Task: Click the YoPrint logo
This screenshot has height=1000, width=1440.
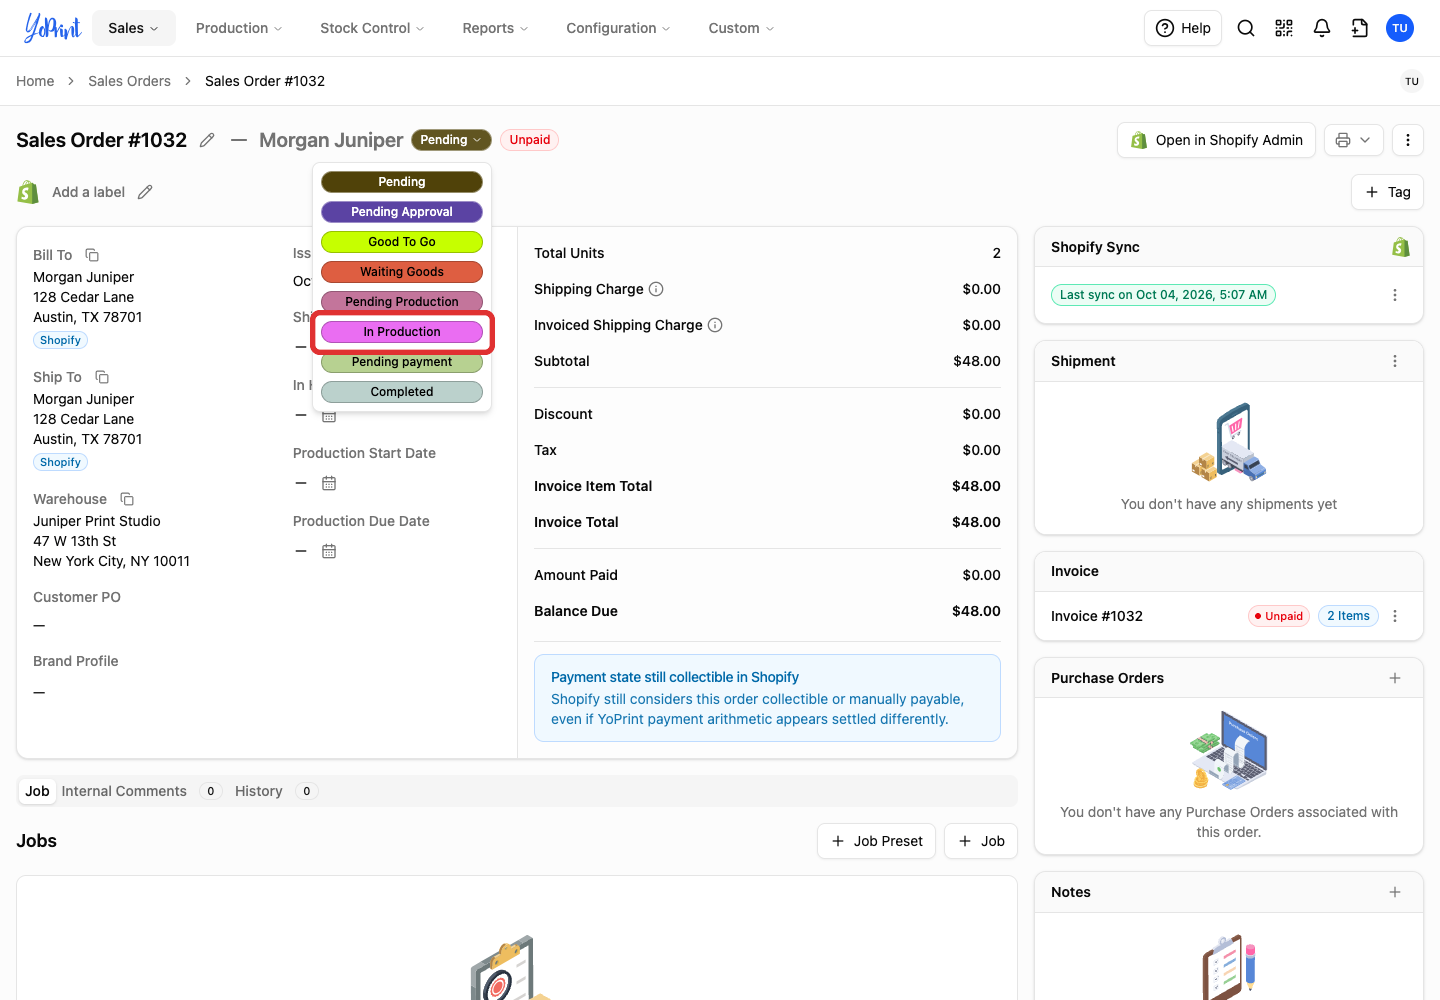Action: pyautogui.click(x=52, y=28)
